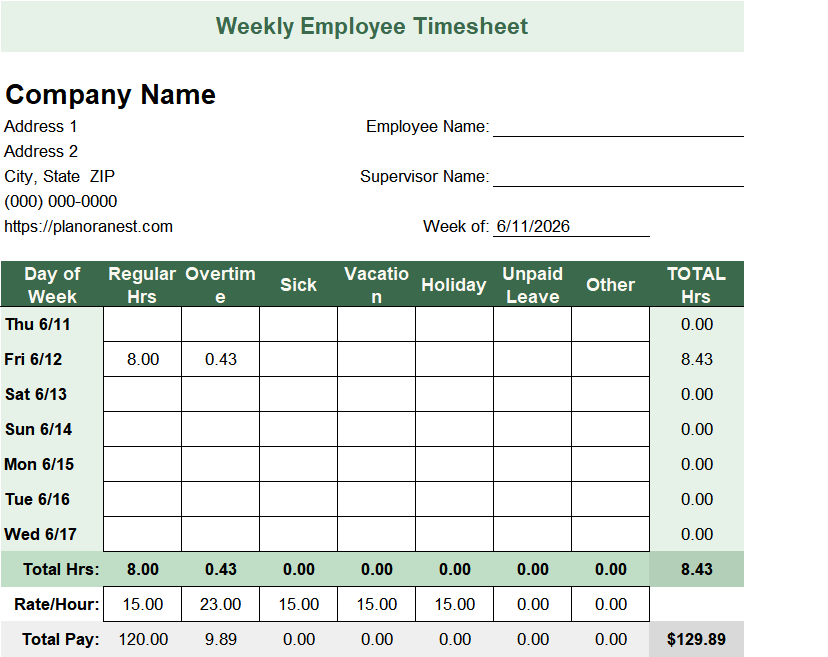Click Monday's empty Vacation cell
The image size is (828, 657).
(377, 464)
